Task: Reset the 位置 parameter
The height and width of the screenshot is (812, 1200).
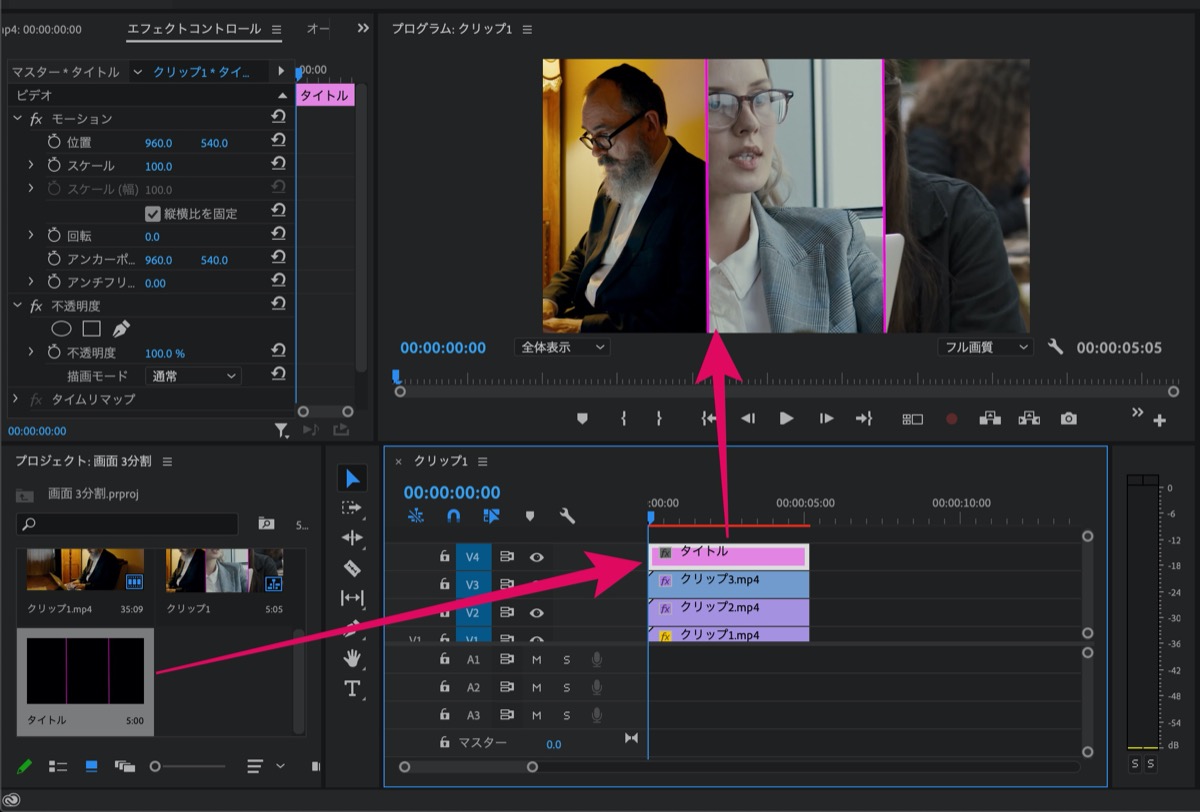Action: coord(278,142)
